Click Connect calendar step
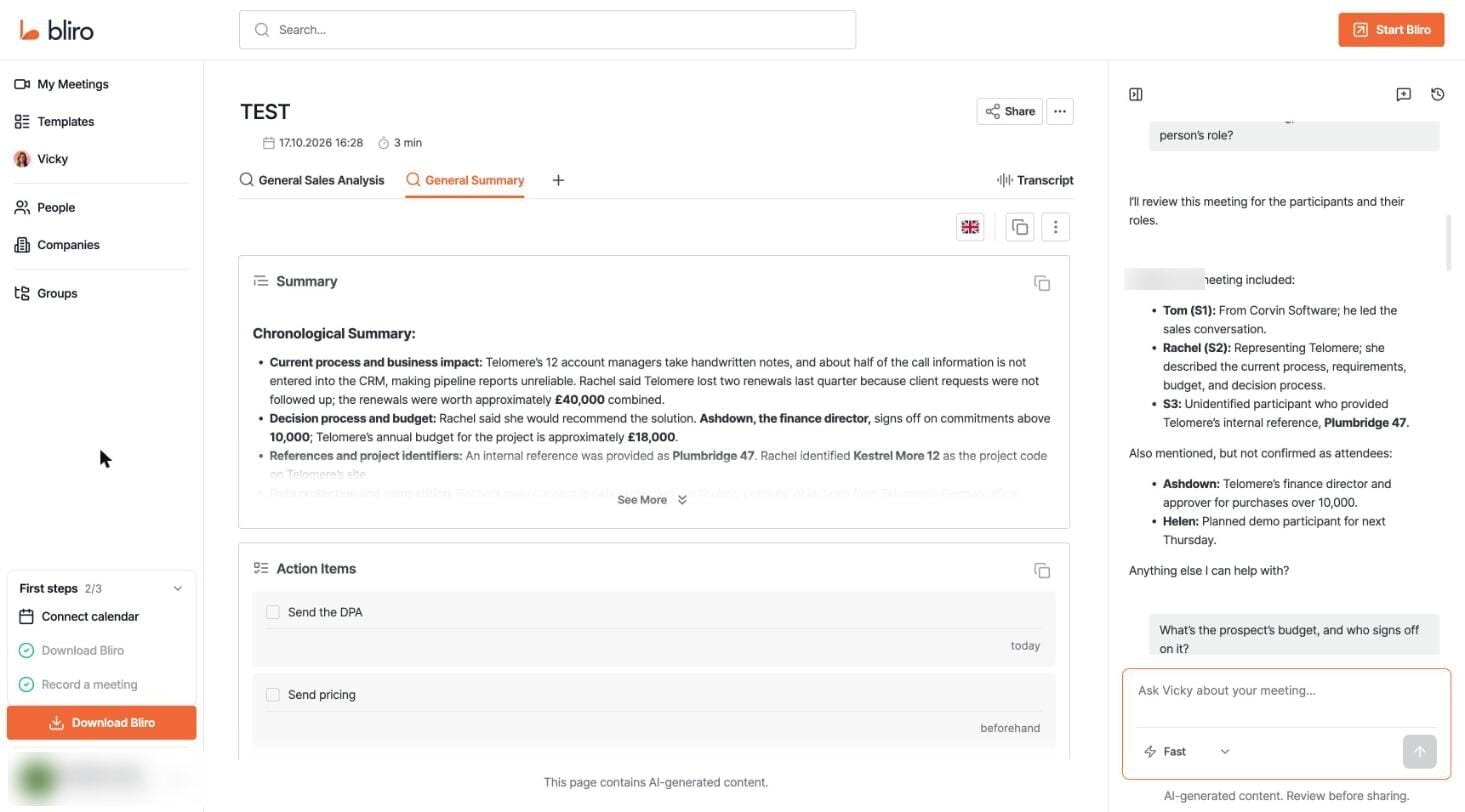 pyautogui.click(x=79, y=617)
